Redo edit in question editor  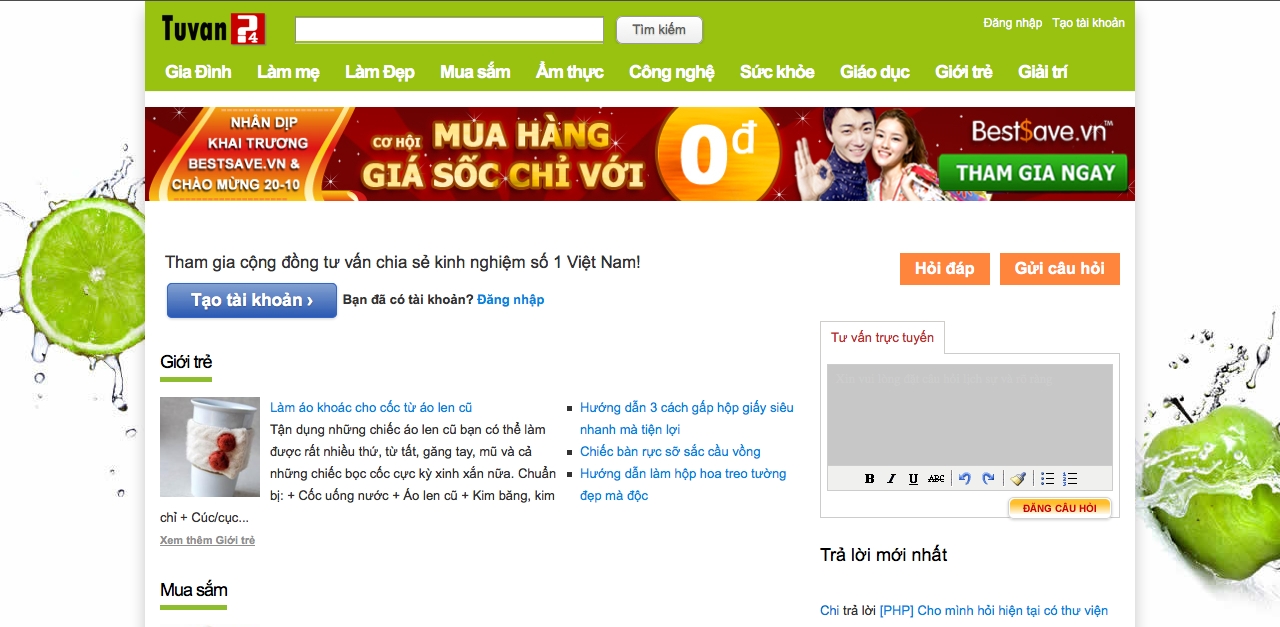click(x=988, y=479)
